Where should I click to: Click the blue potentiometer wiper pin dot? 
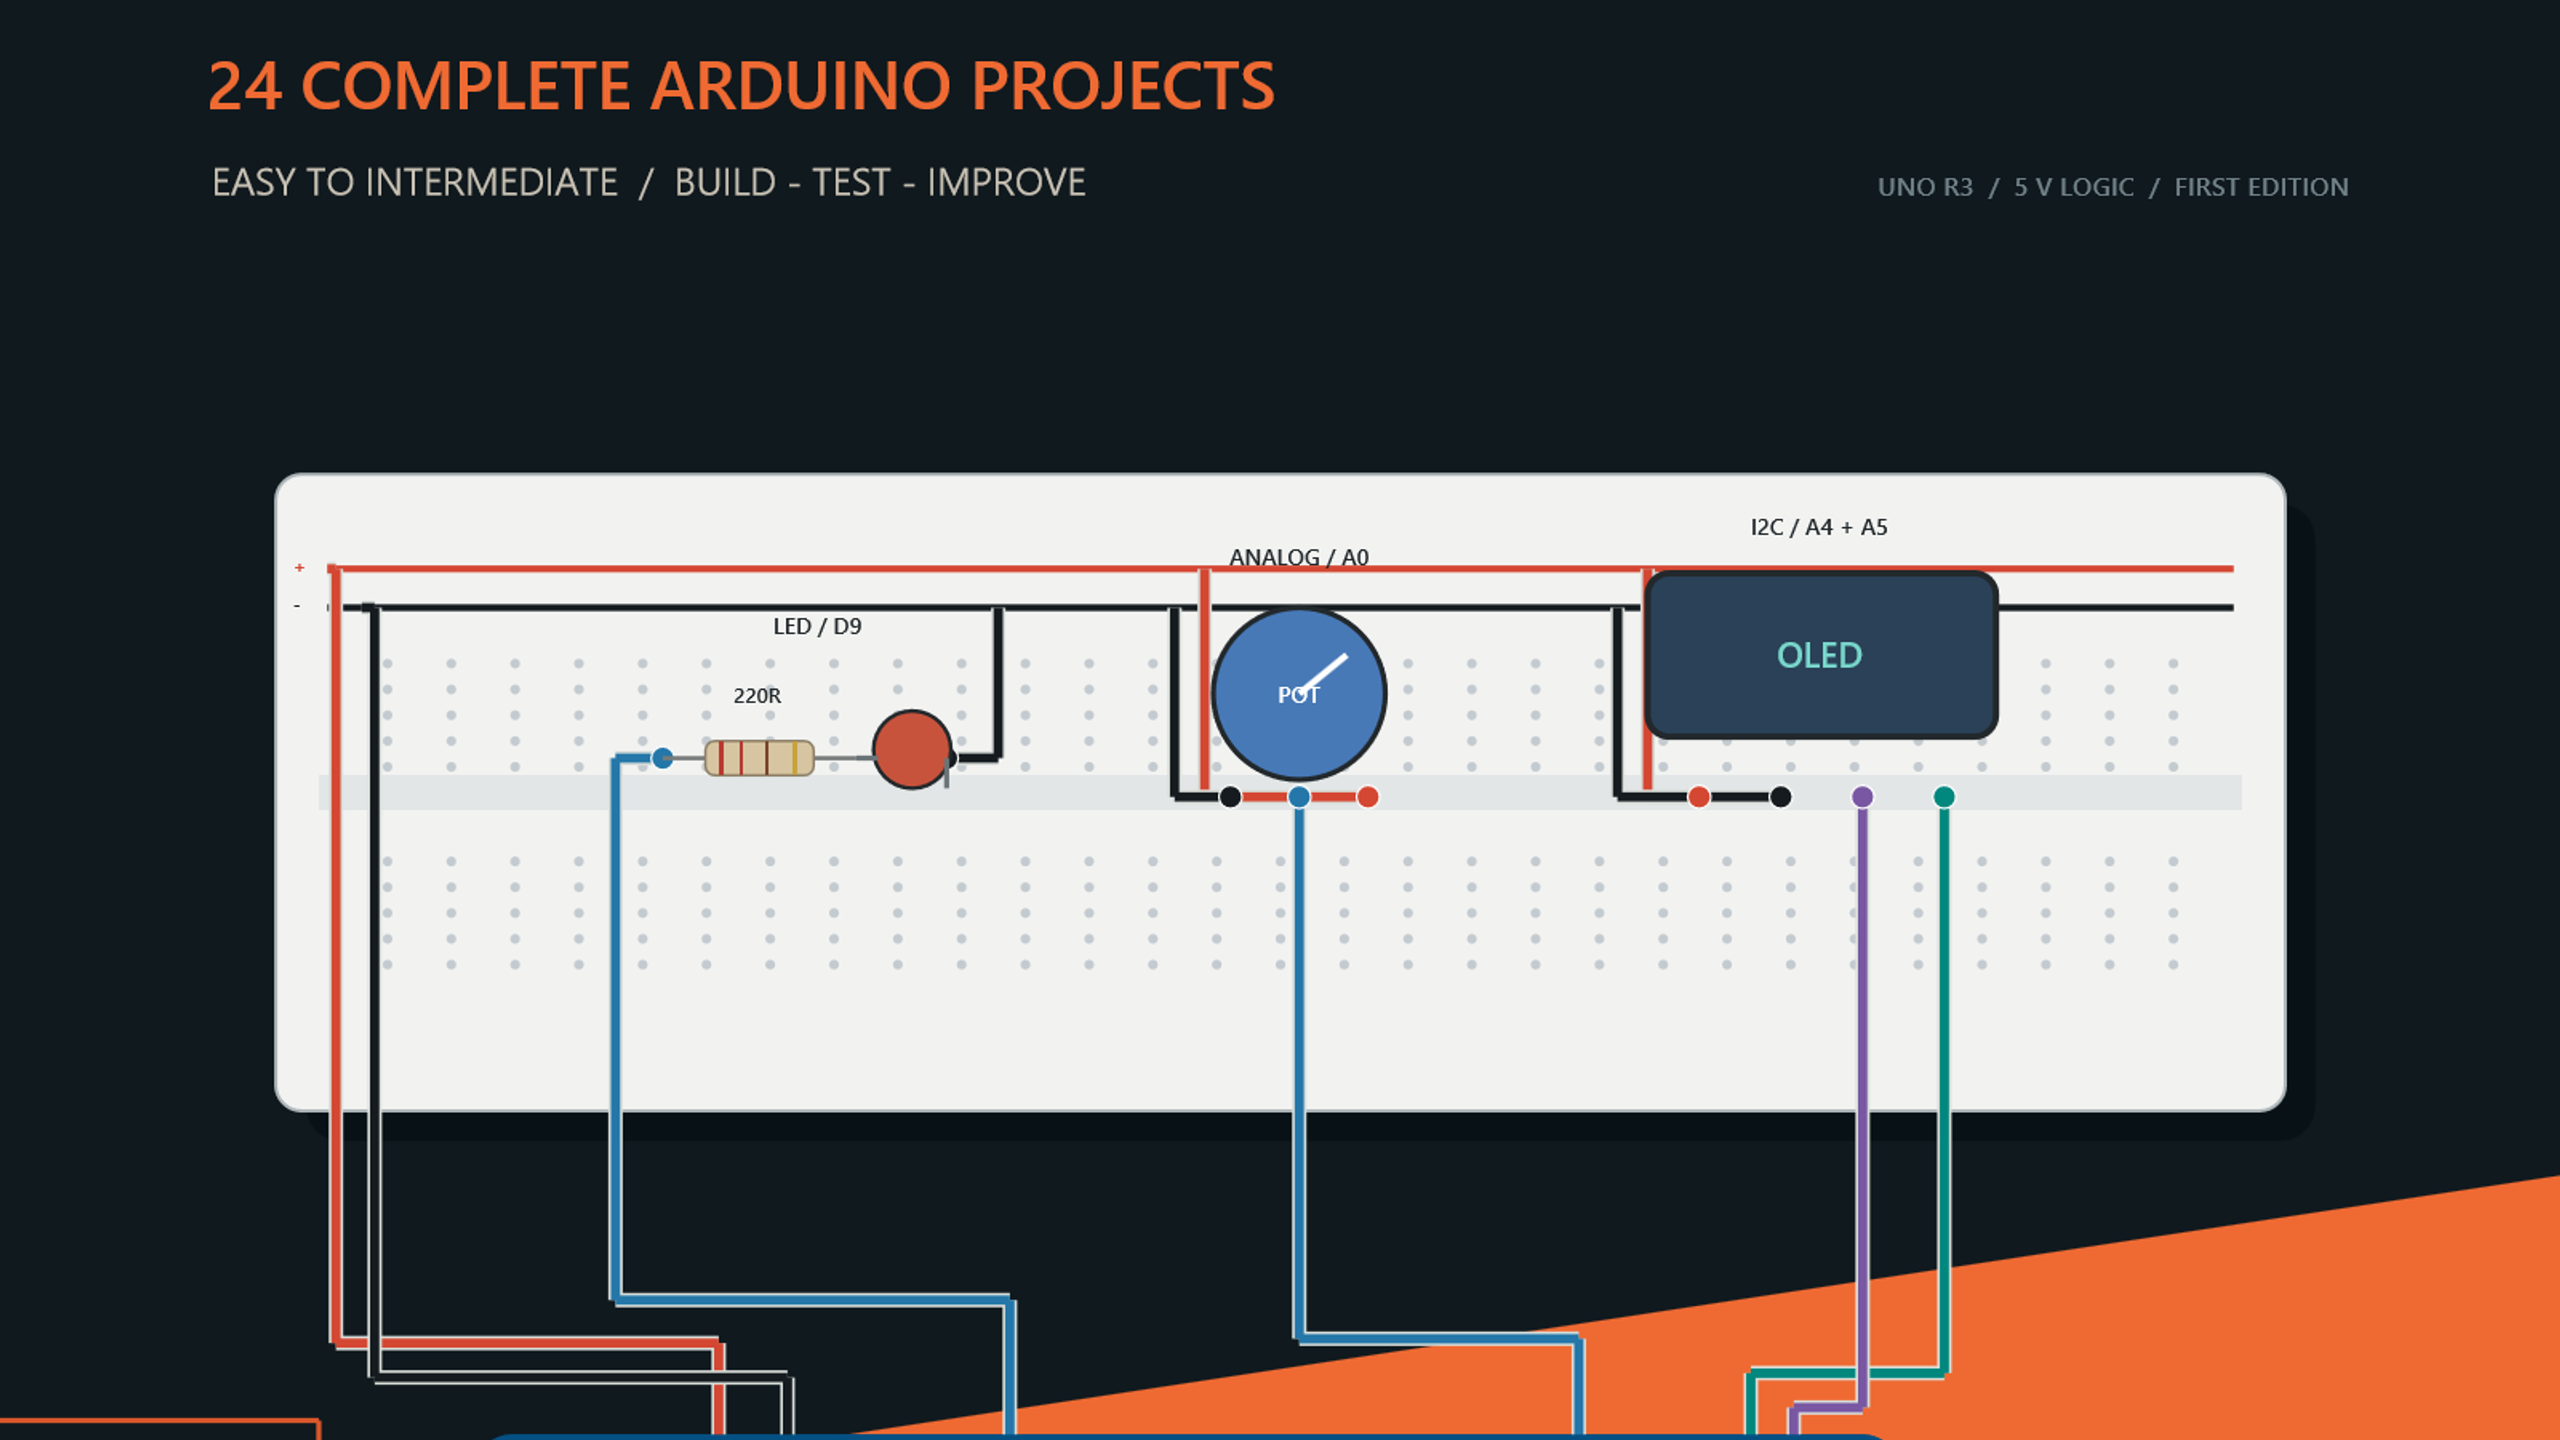[x=1299, y=797]
